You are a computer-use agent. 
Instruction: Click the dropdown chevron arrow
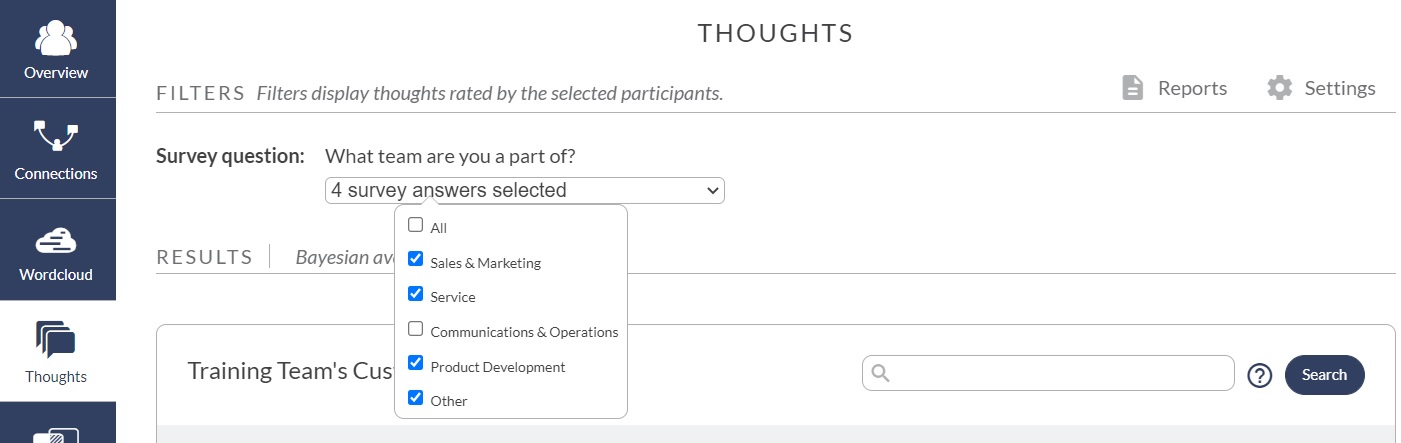(x=712, y=190)
